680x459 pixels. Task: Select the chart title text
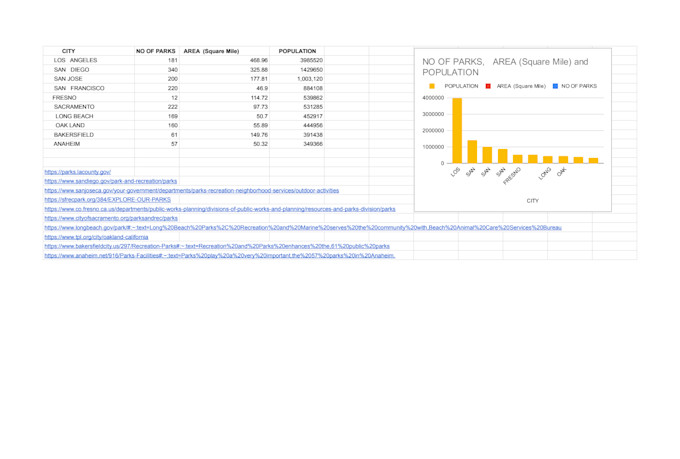tap(505, 67)
